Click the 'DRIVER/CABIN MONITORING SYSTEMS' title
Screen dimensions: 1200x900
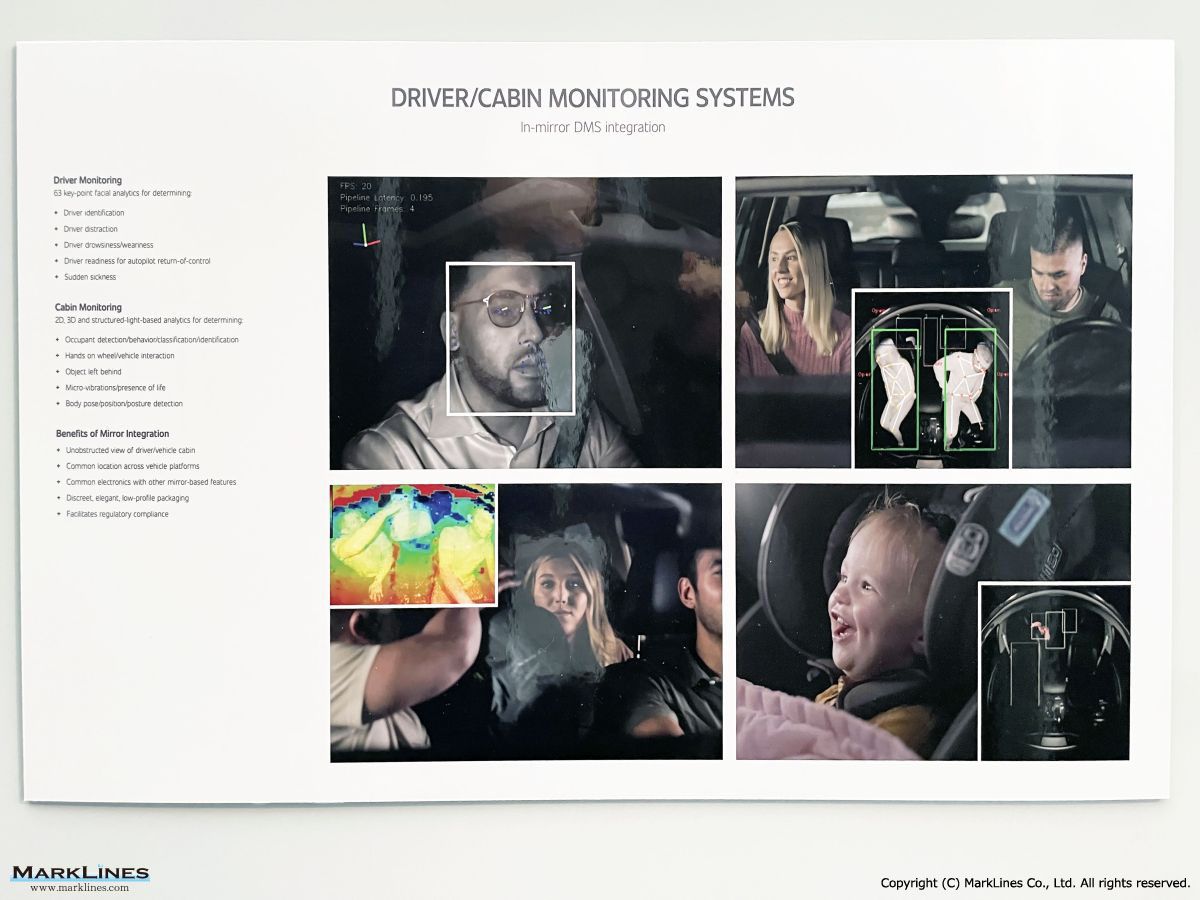pyautogui.click(x=592, y=98)
